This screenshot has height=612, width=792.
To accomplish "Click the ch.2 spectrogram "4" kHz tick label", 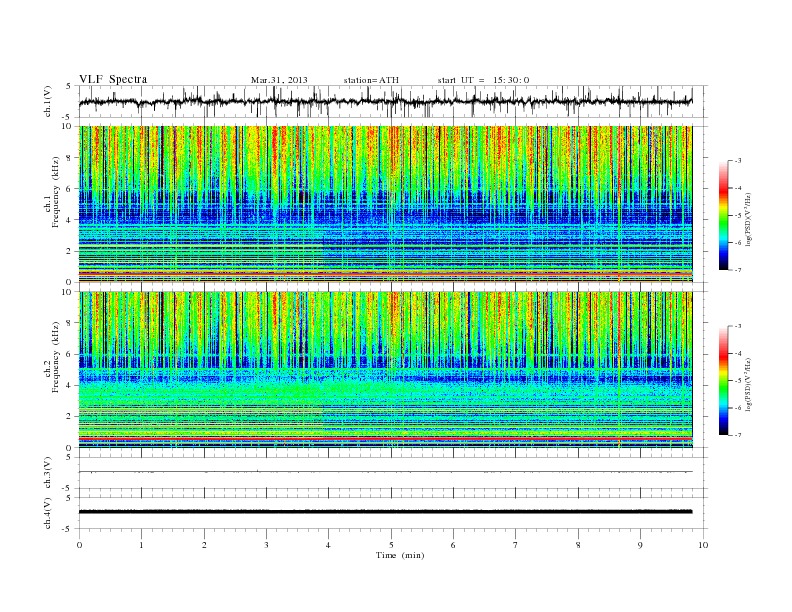I will pyautogui.click(x=70, y=385).
